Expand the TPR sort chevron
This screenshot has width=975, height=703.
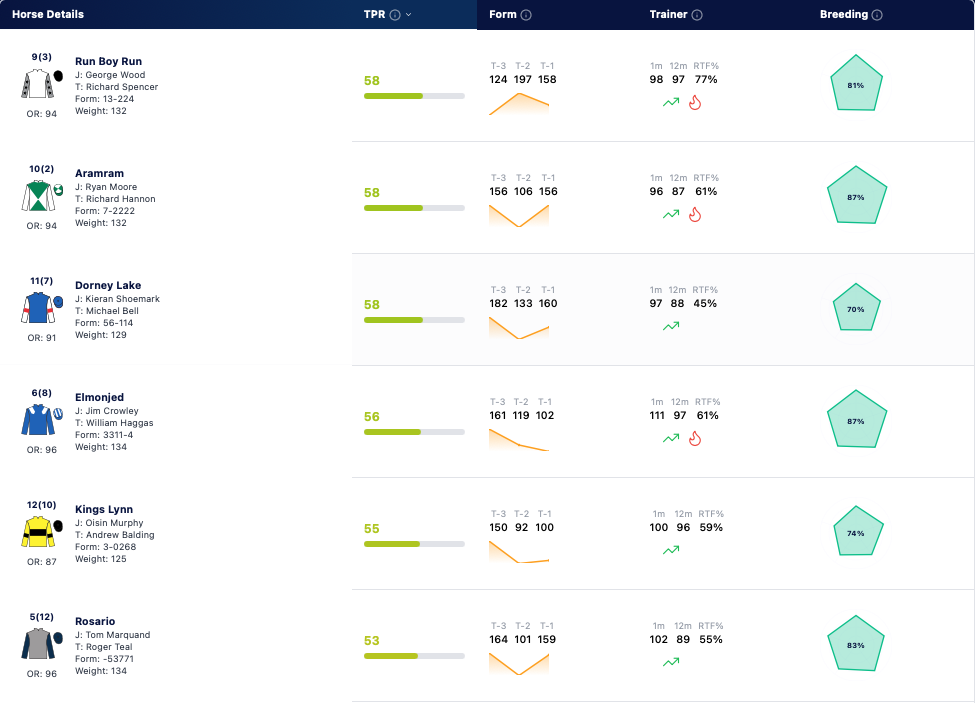point(409,15)
